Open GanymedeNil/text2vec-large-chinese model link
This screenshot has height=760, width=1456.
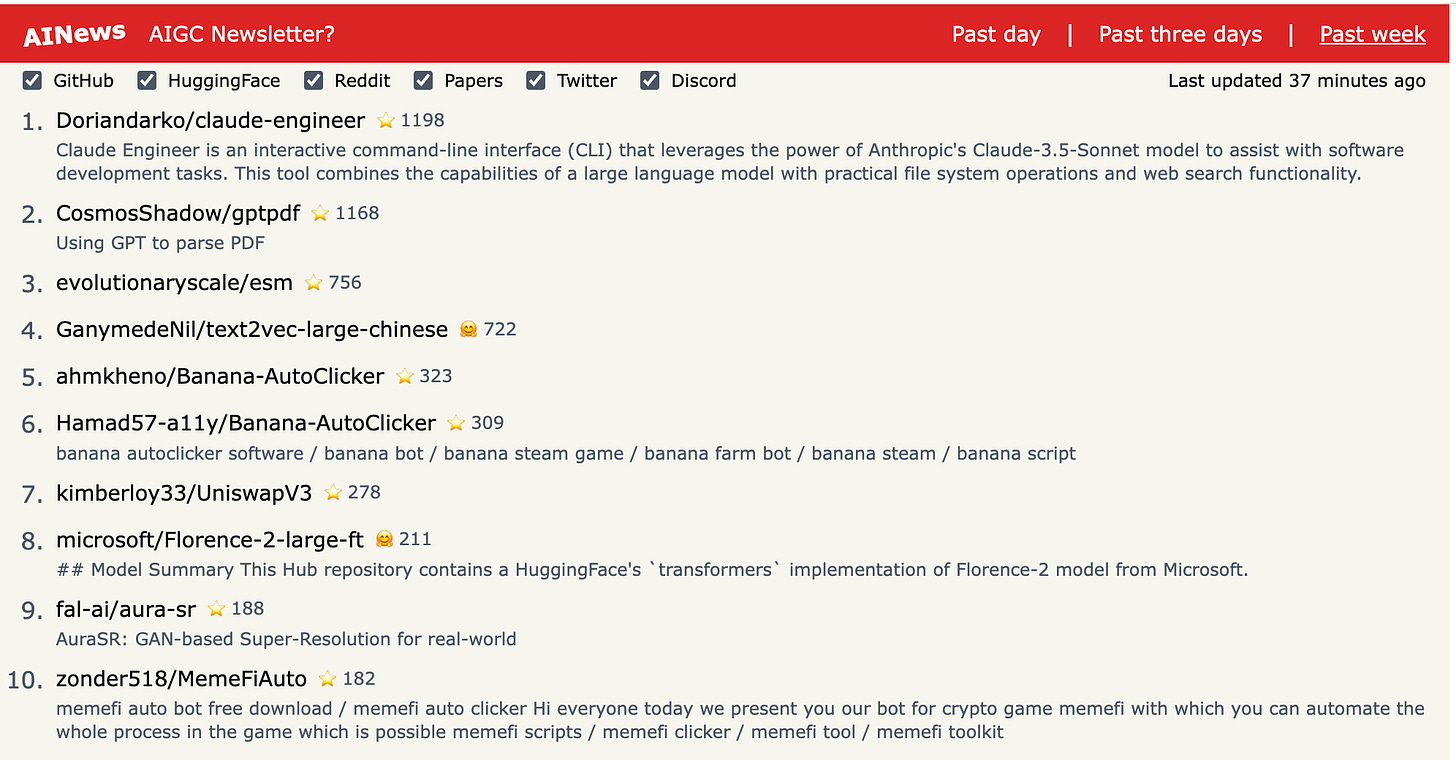tap(252, 329)
